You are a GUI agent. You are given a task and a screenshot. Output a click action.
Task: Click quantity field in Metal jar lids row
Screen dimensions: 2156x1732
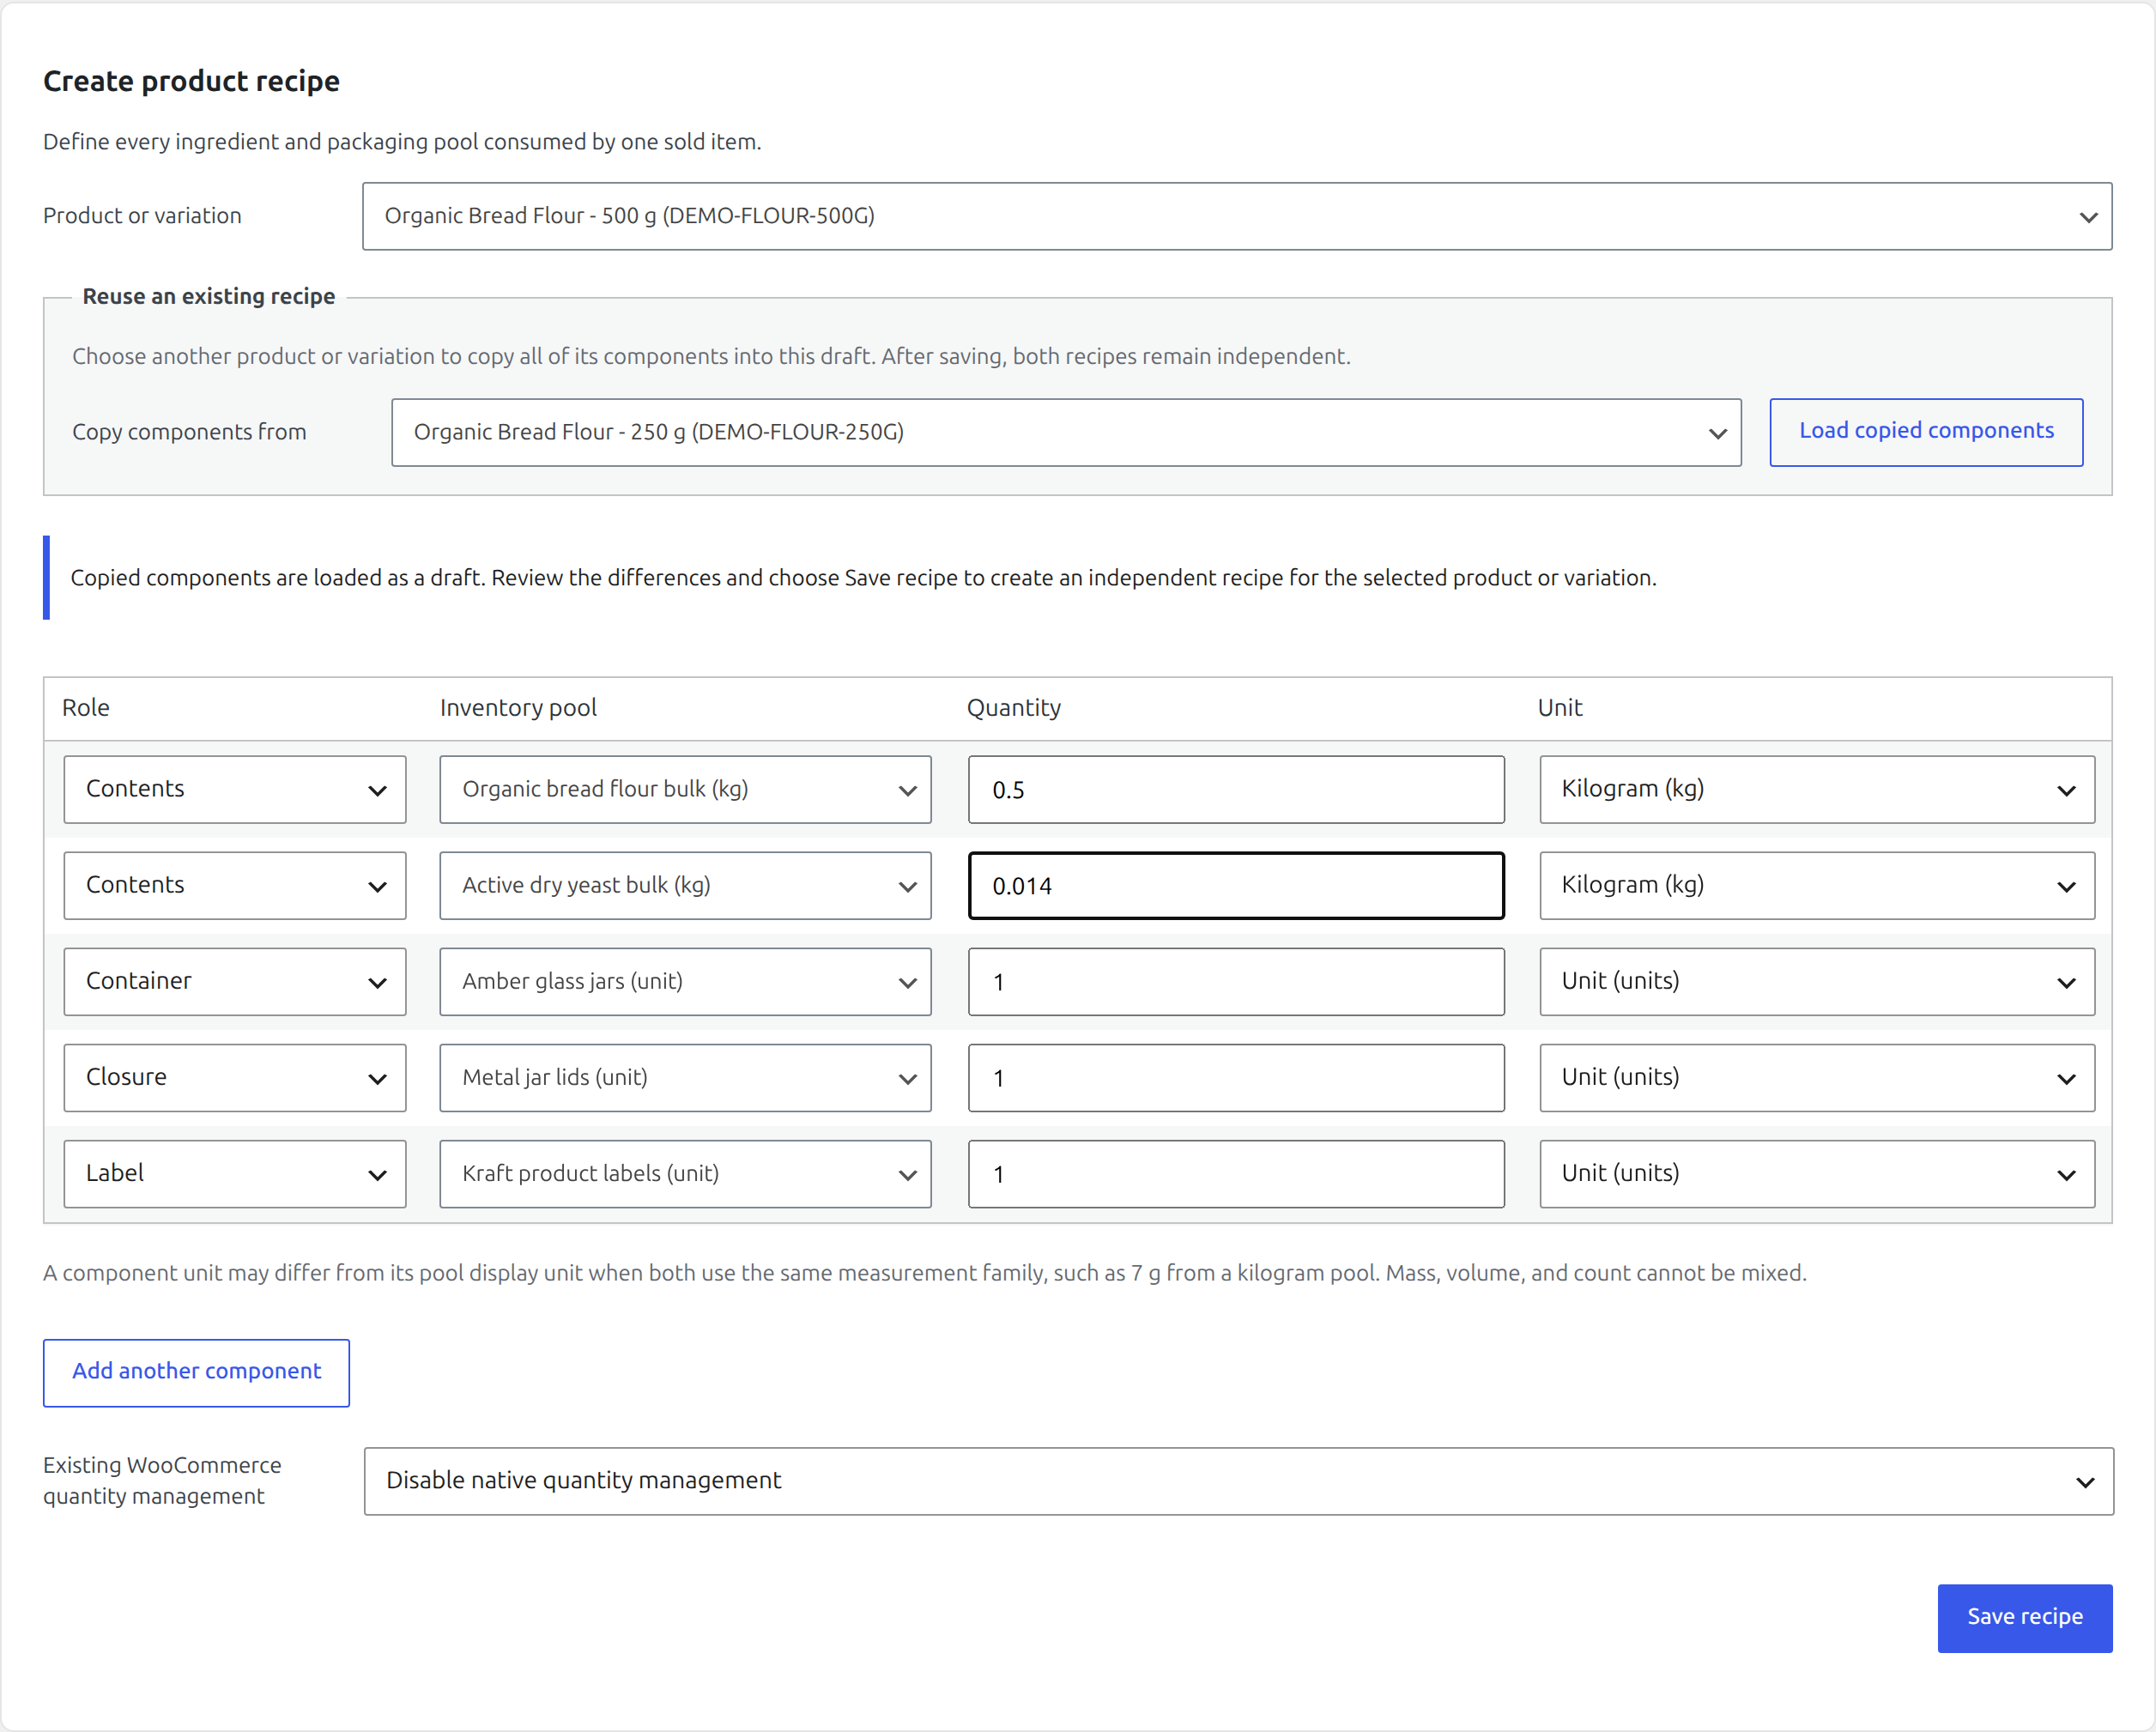click(x=1236, y=1077)
